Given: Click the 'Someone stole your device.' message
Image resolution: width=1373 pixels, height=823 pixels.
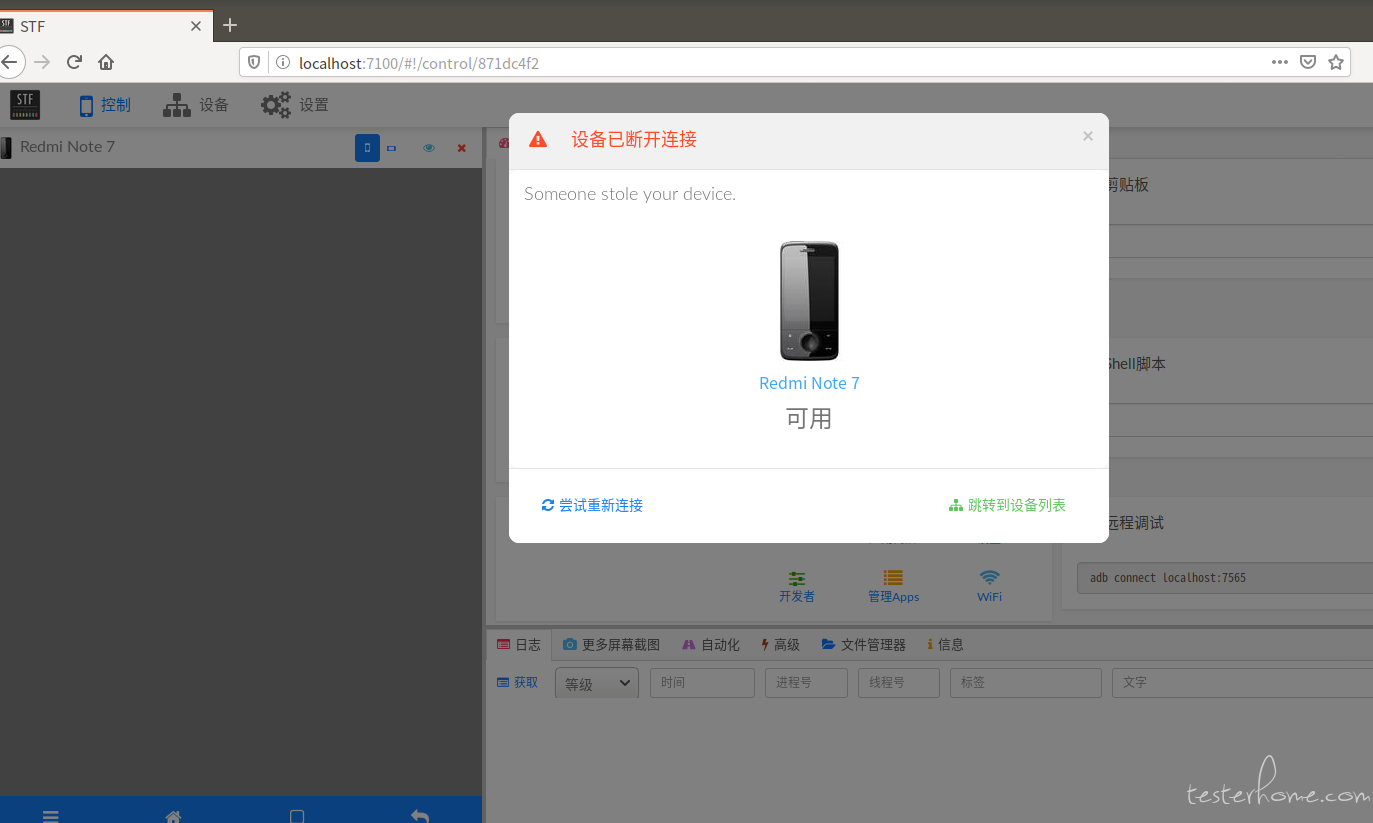Looking at the screenshot, I should click(630, 194).
